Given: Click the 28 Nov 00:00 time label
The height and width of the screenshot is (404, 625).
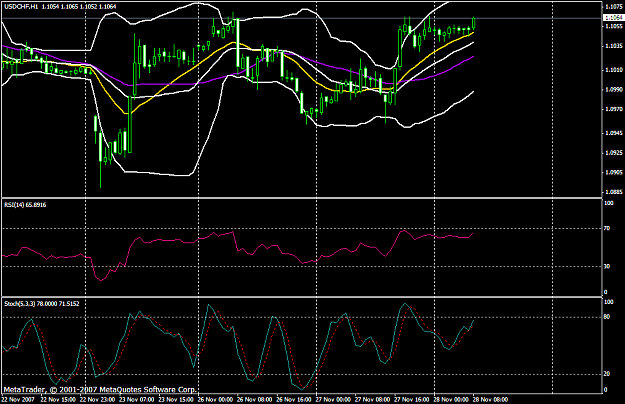Looking at the screenshot, I should 451,399.
